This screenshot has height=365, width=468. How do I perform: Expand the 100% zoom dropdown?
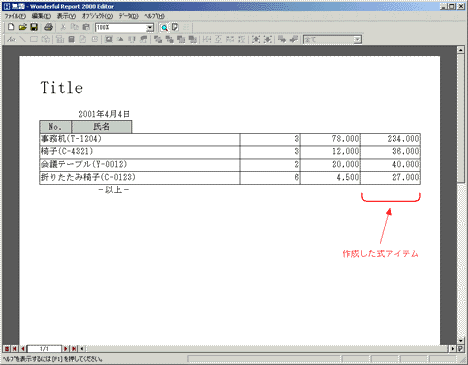pyautogui.click(x=150, y=28)
